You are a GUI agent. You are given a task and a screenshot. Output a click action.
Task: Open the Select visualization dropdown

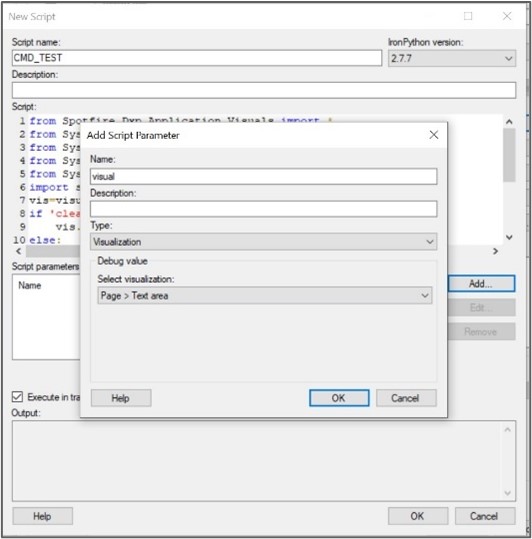pos(265,296)
